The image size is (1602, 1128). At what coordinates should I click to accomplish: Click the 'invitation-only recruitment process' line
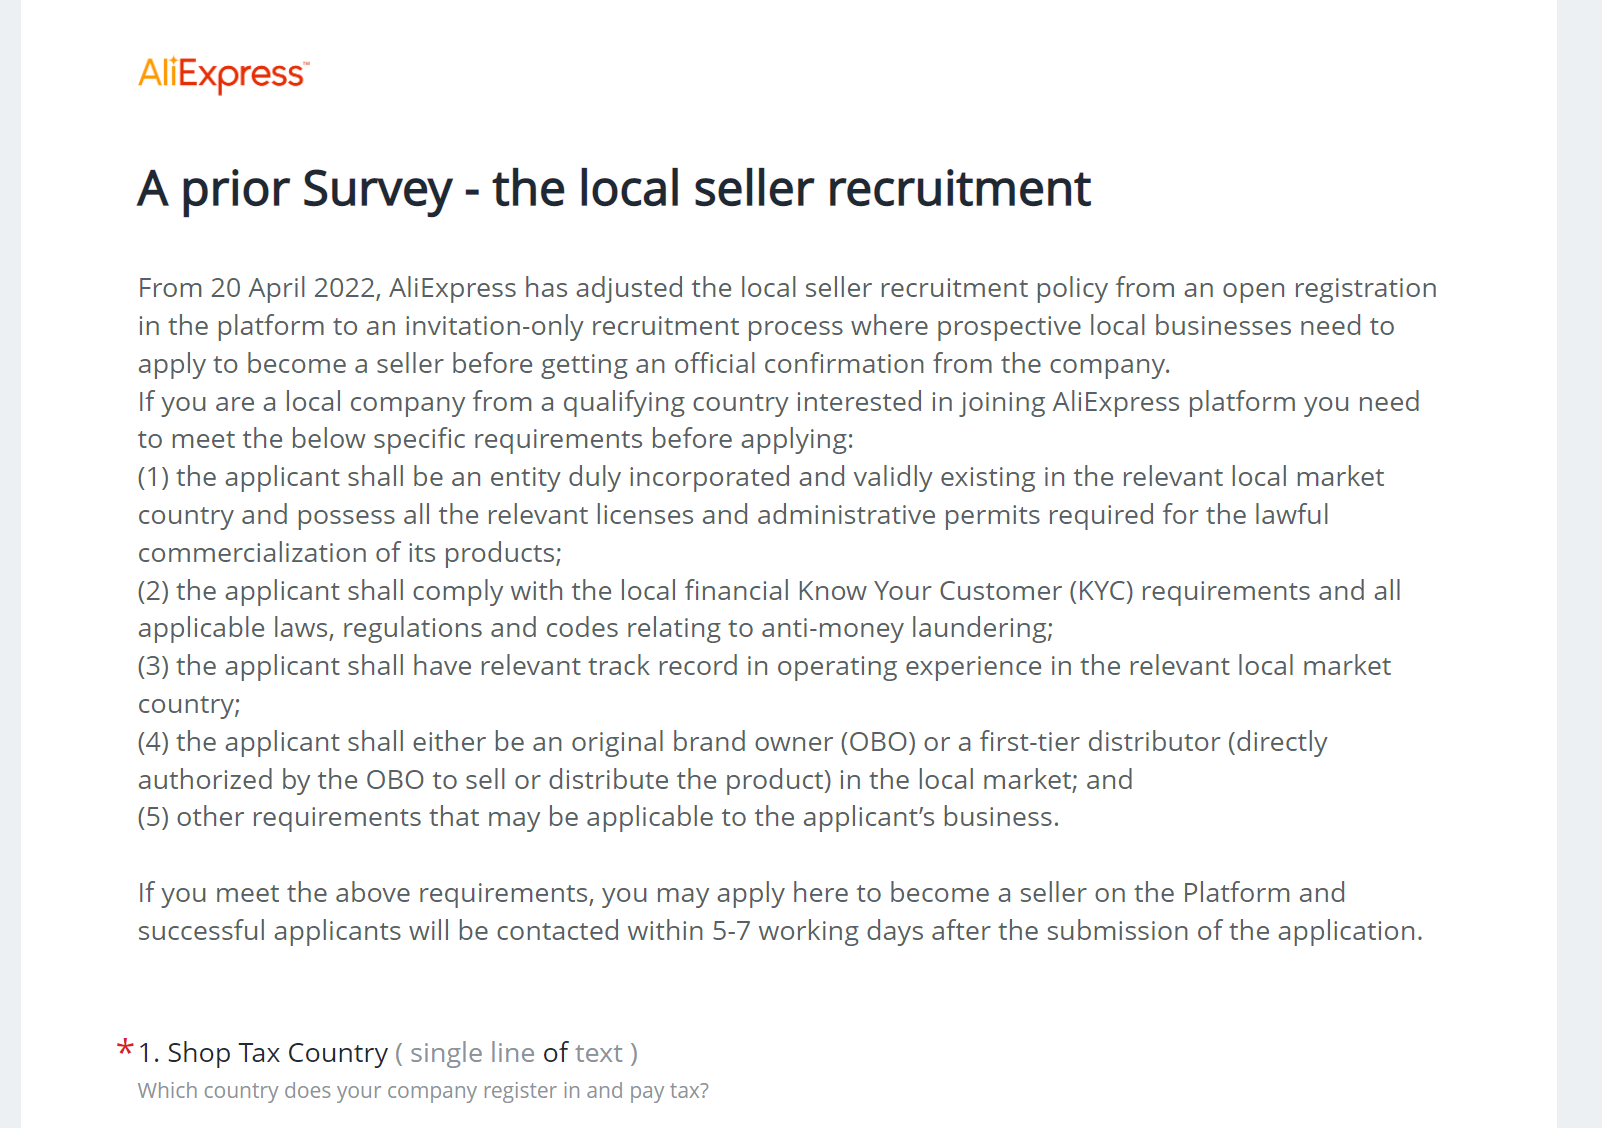(766, 326)
